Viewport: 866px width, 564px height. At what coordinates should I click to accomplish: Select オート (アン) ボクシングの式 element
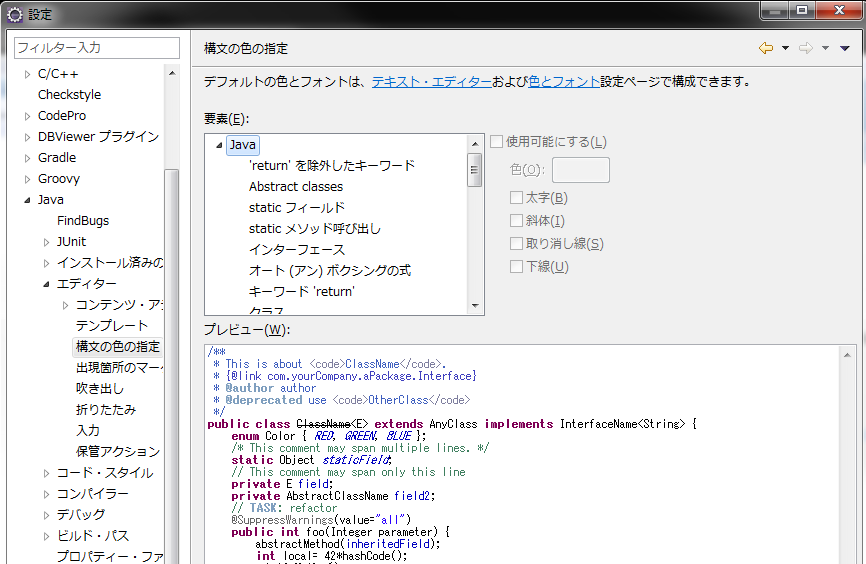330,271
